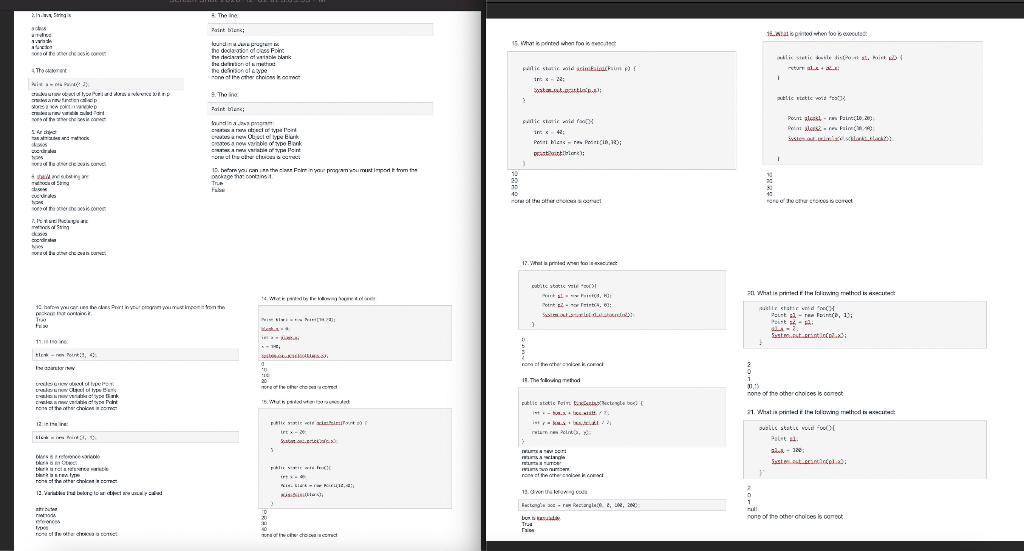Click the question 18 findCenter code block

622,417
